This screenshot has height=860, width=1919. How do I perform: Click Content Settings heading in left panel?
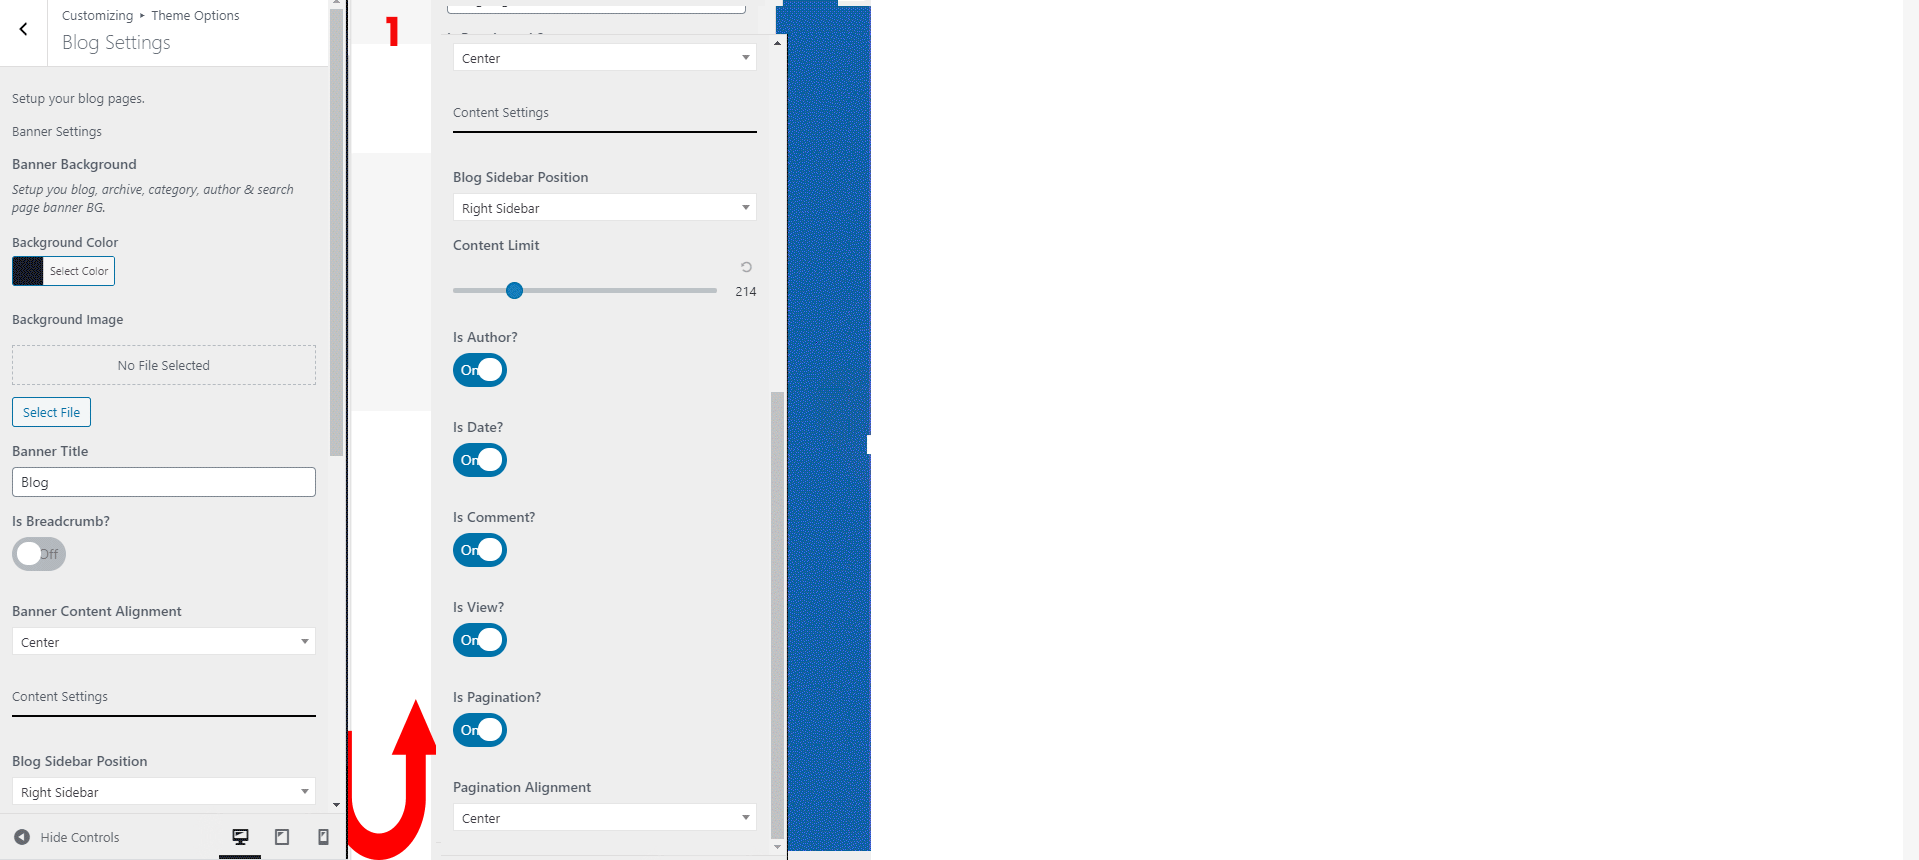click(x=60, y=696)
